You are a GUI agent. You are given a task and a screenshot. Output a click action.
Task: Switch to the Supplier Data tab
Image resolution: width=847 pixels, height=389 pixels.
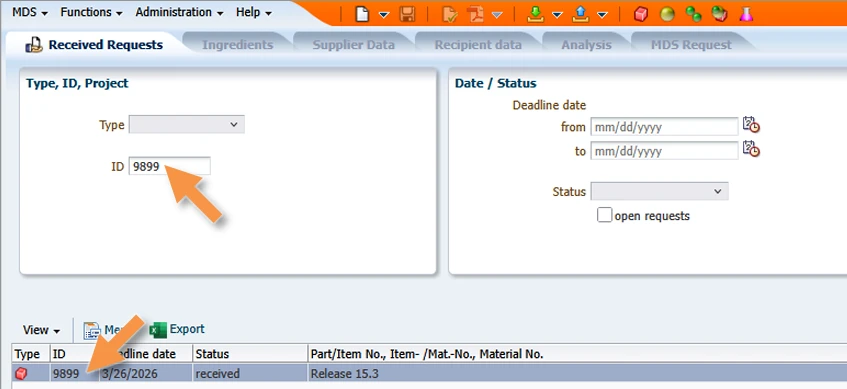tap(353, 45)
